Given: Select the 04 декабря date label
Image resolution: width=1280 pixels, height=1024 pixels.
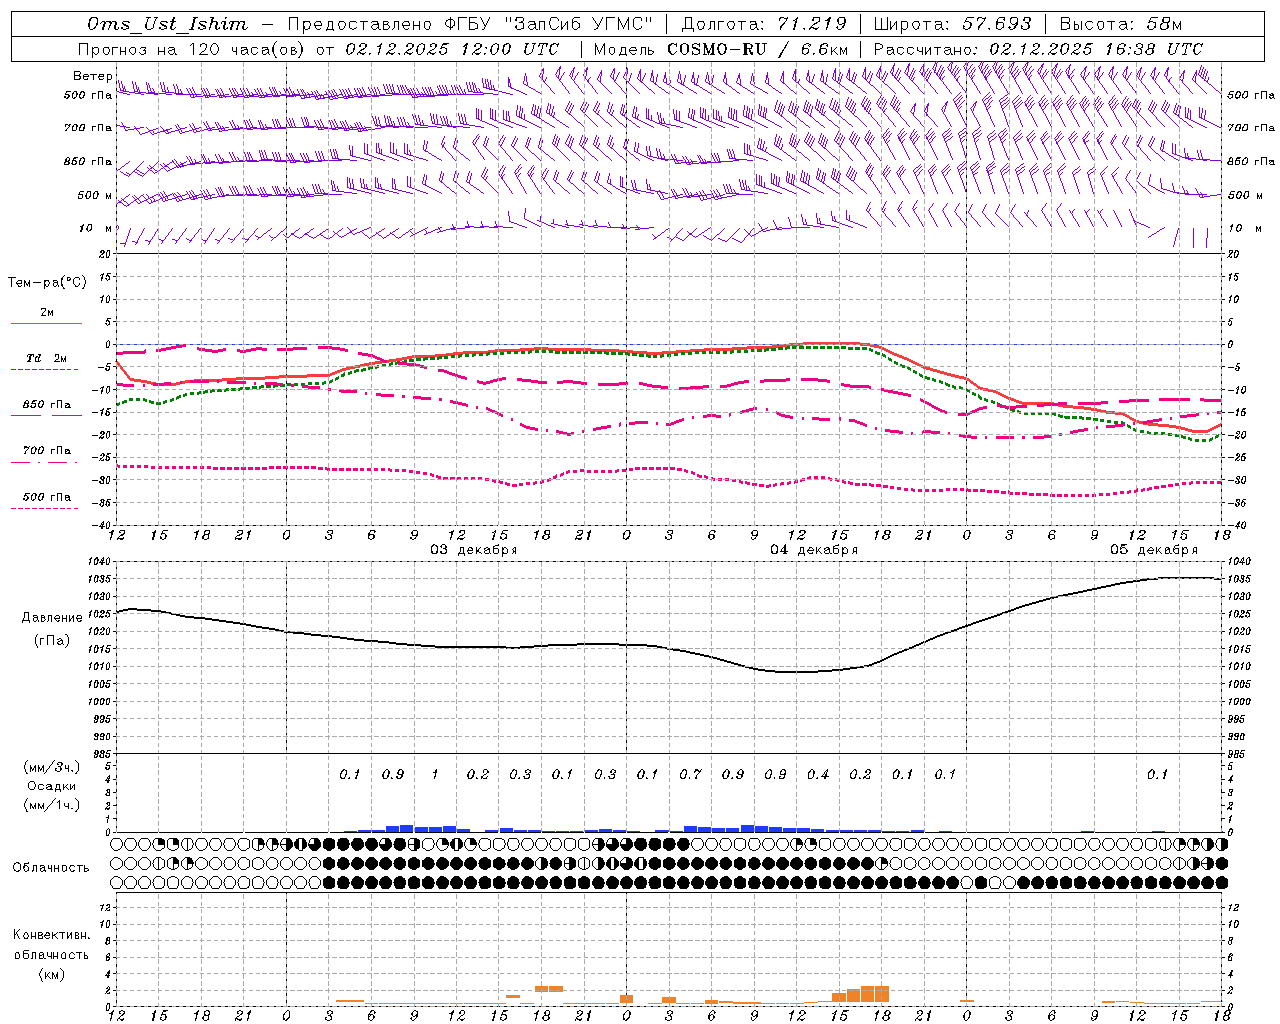Looking at the screenshot, I should [813, 550].
